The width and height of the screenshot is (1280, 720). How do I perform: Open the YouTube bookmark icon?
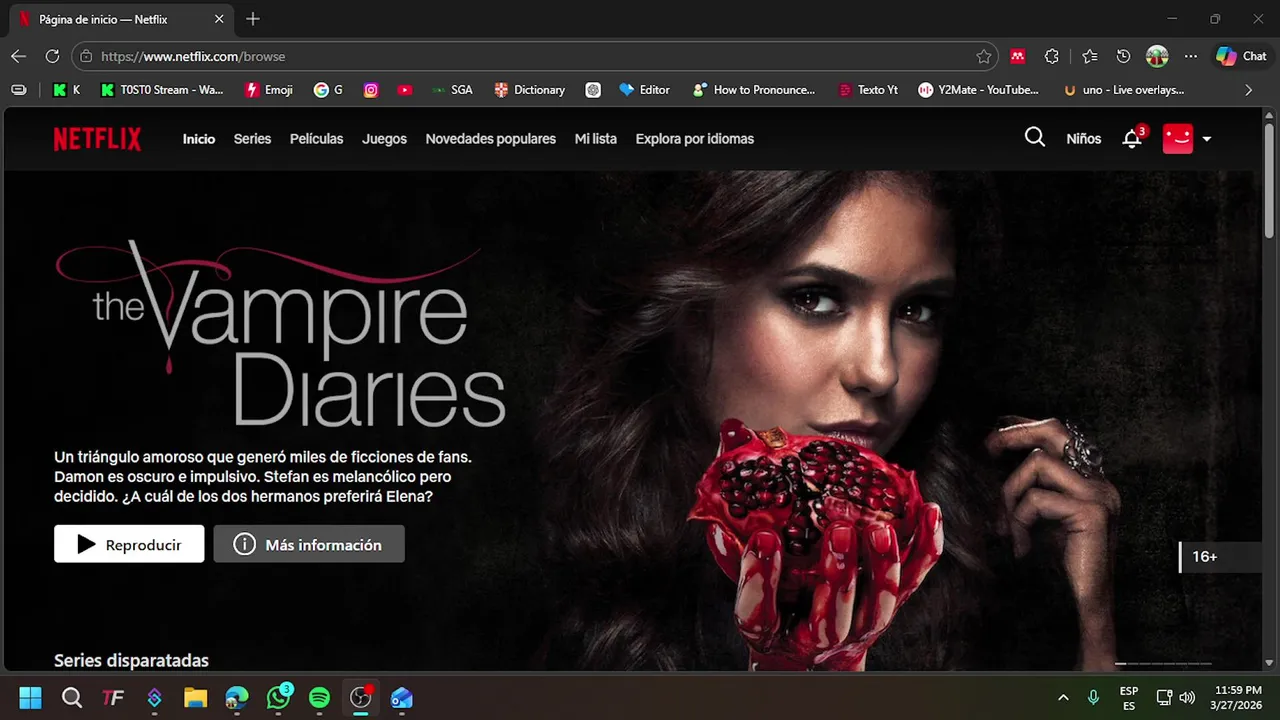404,90
